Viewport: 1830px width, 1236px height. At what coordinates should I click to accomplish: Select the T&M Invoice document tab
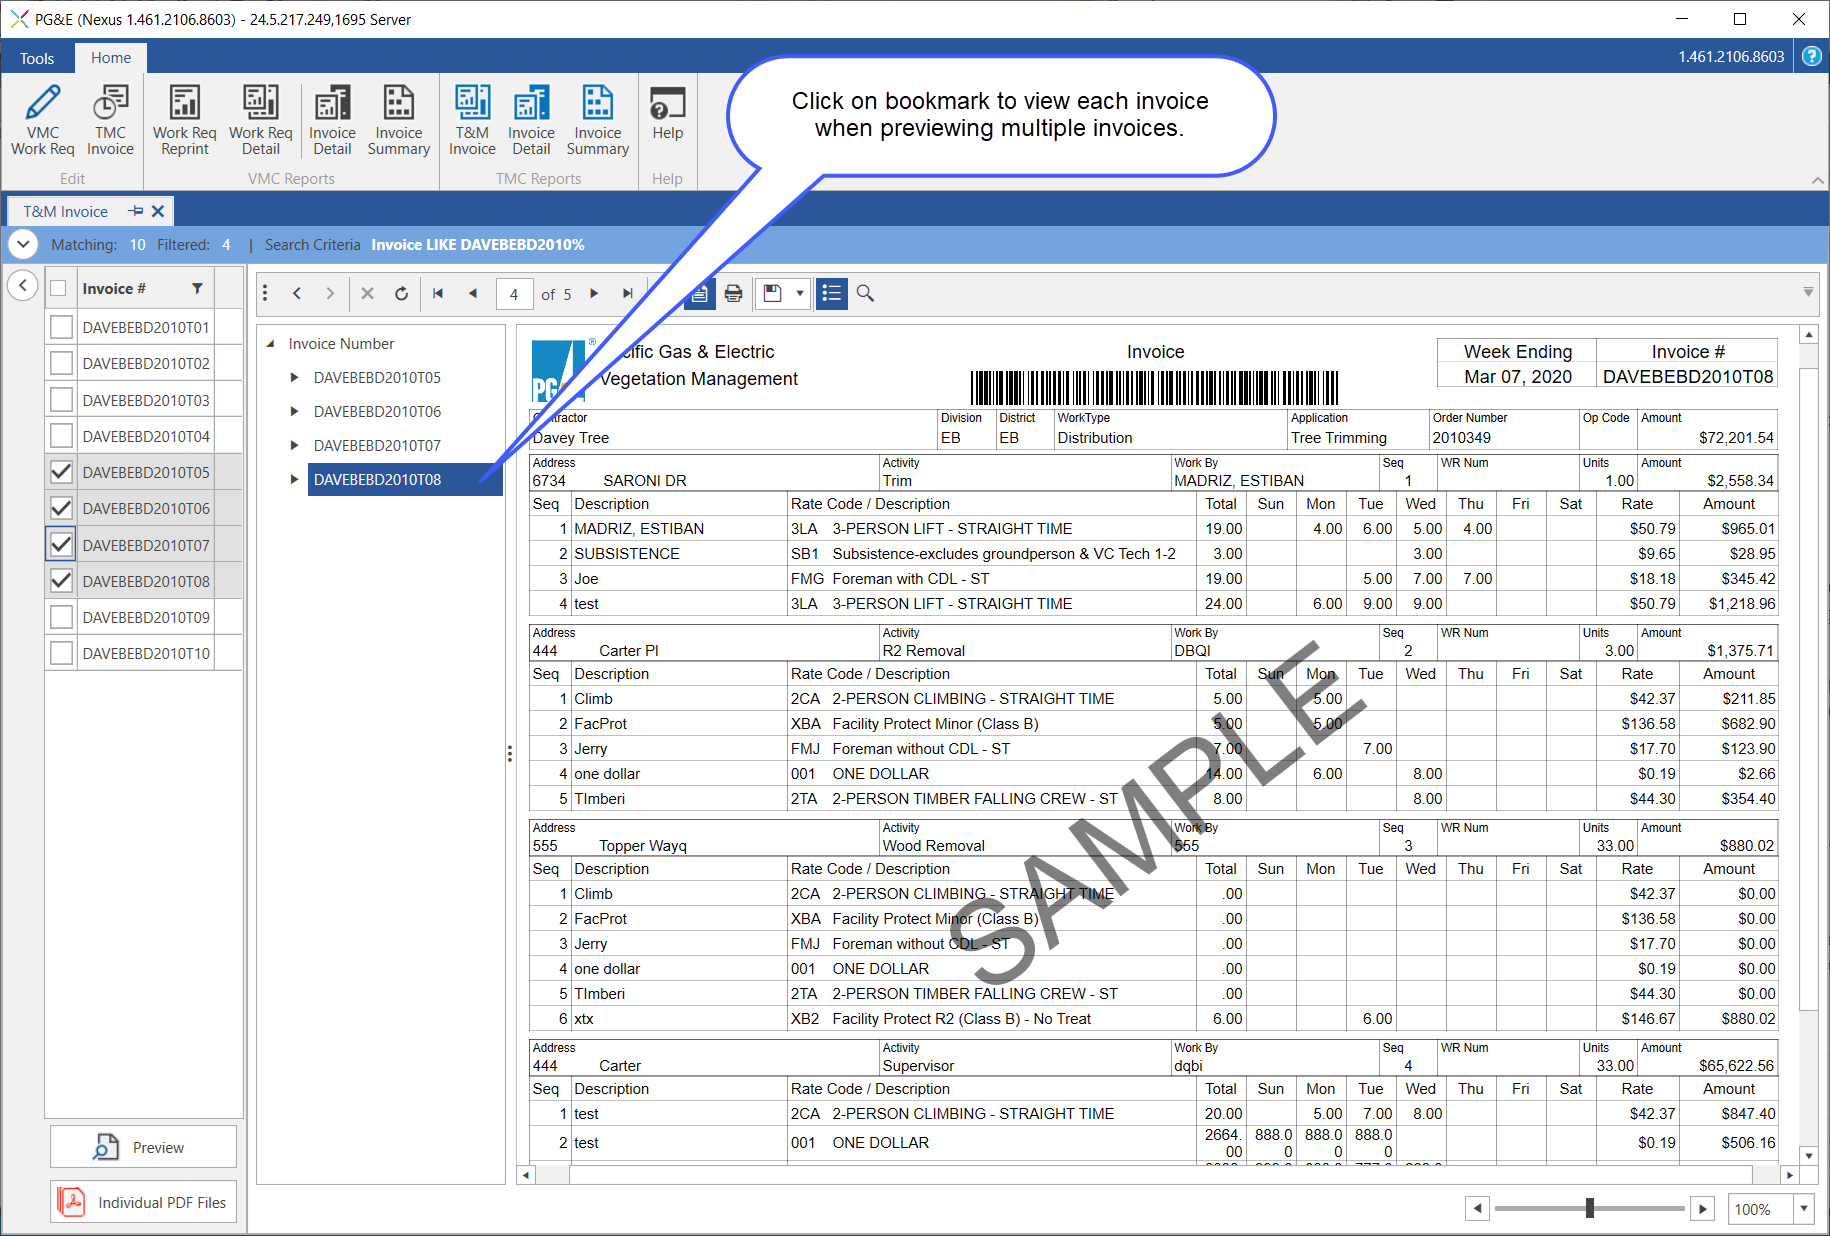[x=66, y=211]
